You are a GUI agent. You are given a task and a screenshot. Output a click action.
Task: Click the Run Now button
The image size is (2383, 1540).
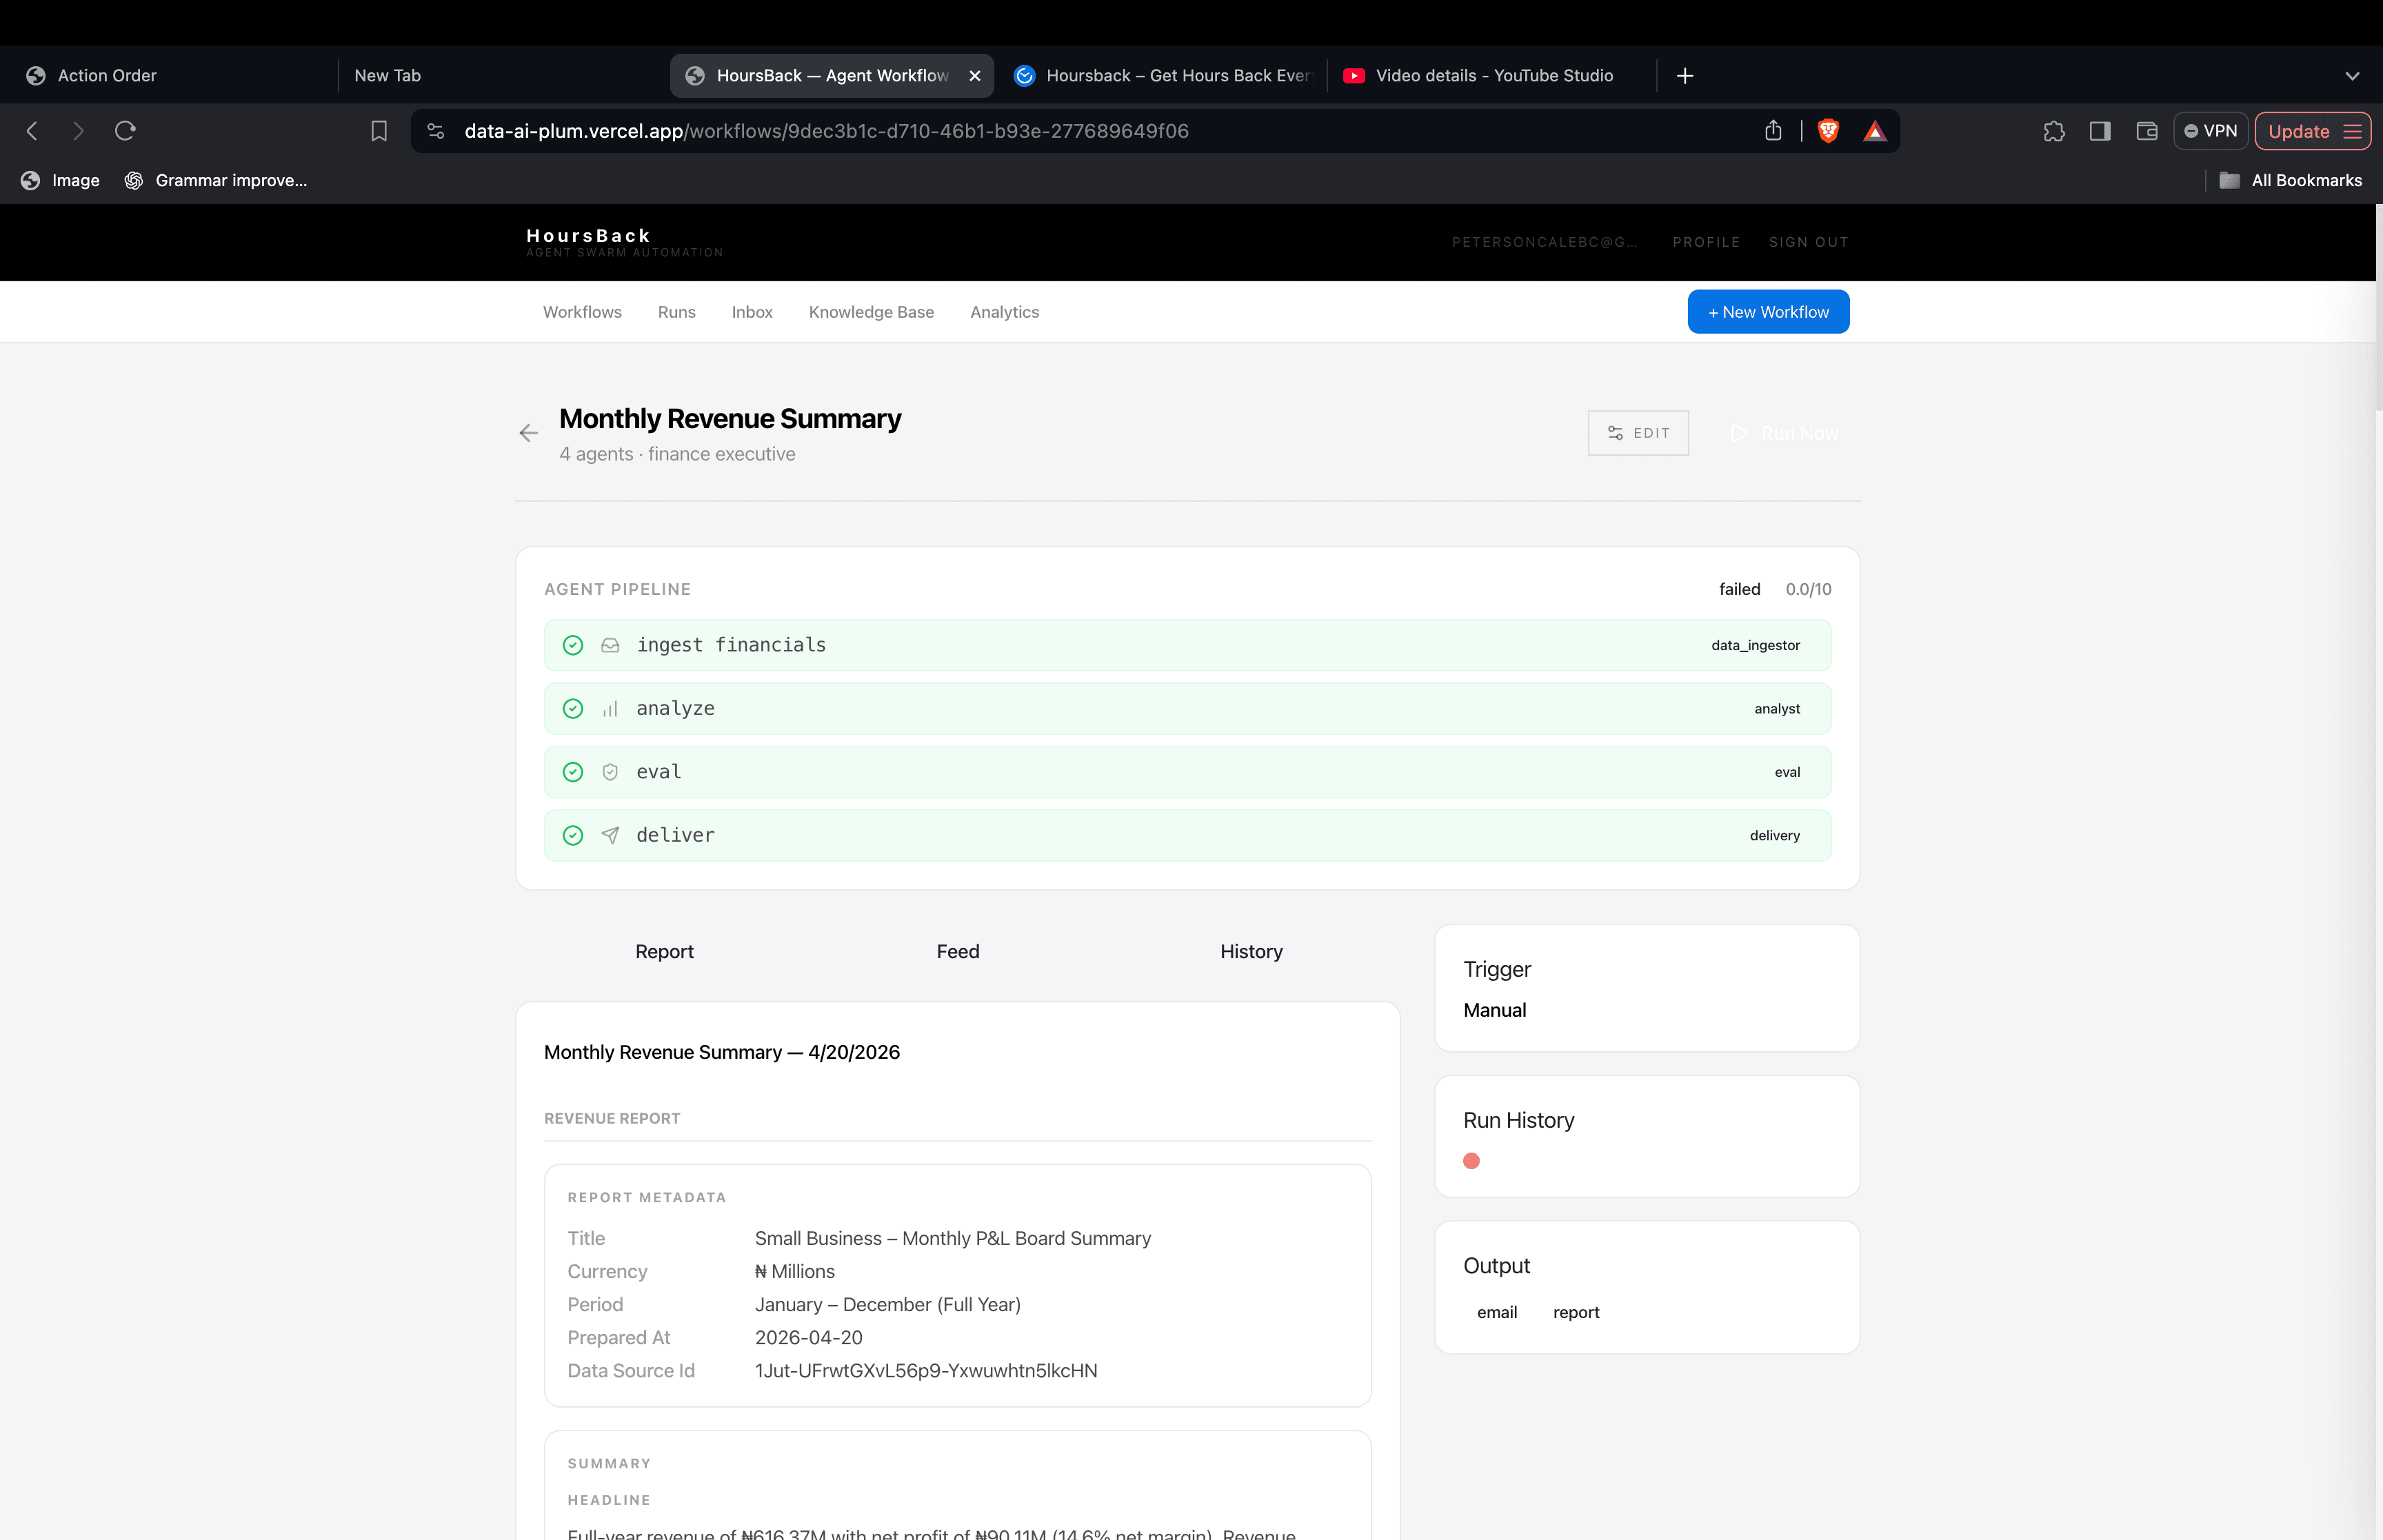click(1785, 433)
